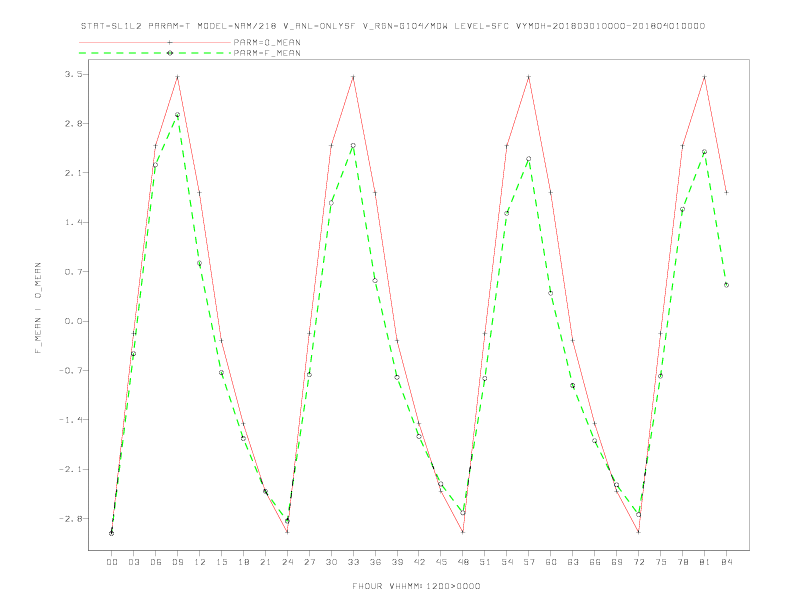Screen dimensions: 792x612
Task: Click the green dashed sample in the F_MEAN legend
Action: tap(155, 53)
